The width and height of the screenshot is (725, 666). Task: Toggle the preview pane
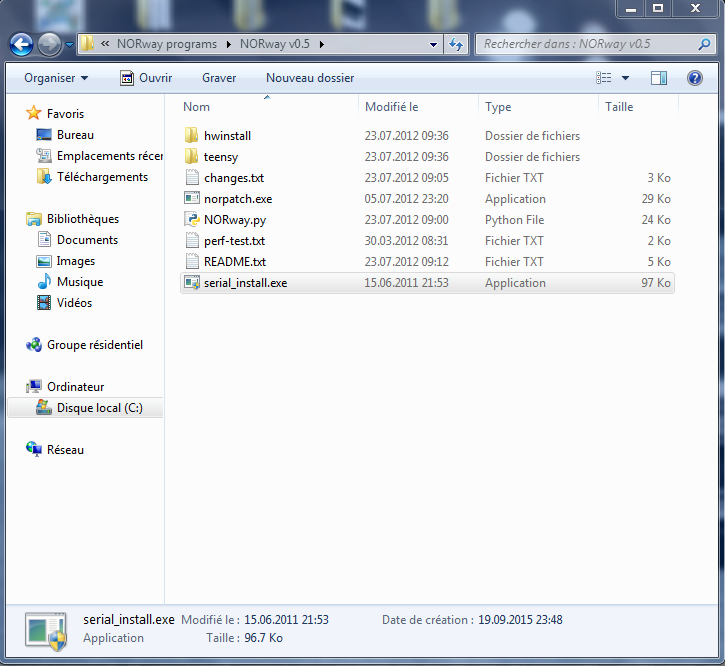pos(659,78)
